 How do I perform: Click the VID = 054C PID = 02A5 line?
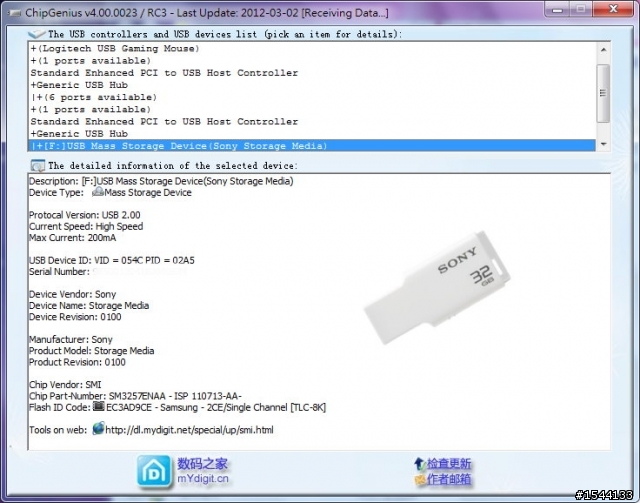point(112,260)
